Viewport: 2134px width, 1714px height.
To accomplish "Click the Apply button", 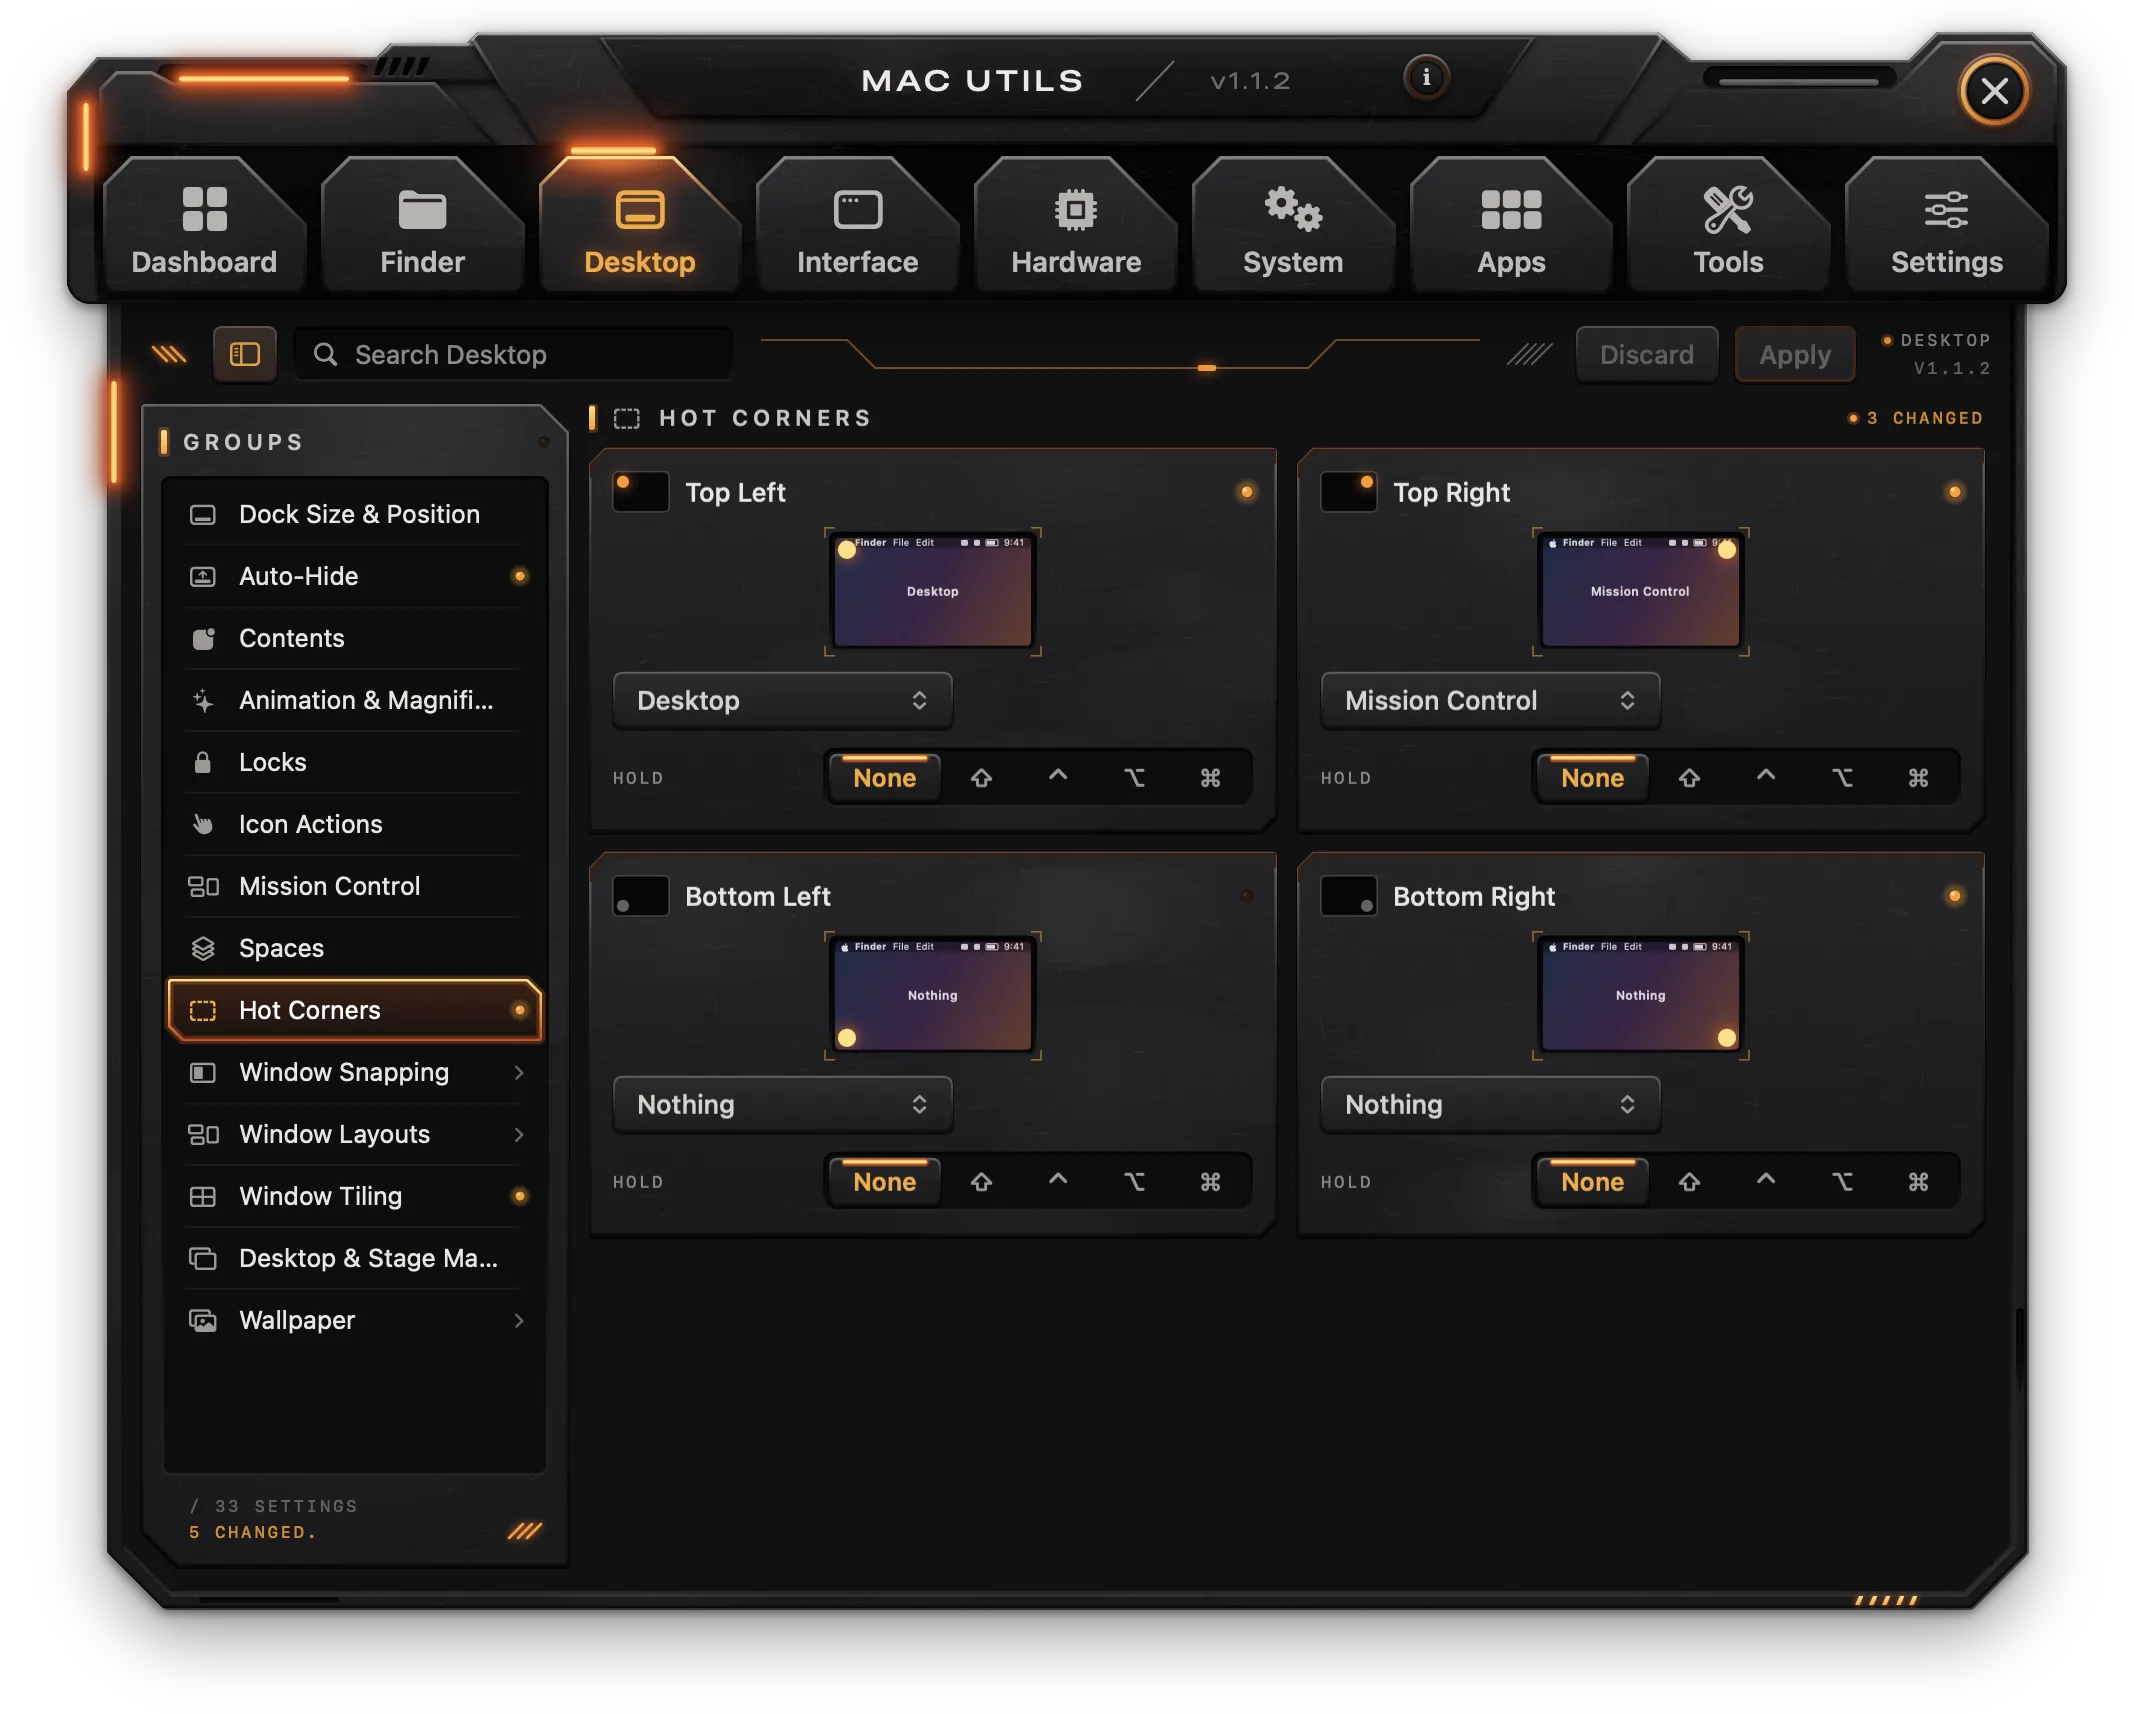I will tap(1795, 355).
